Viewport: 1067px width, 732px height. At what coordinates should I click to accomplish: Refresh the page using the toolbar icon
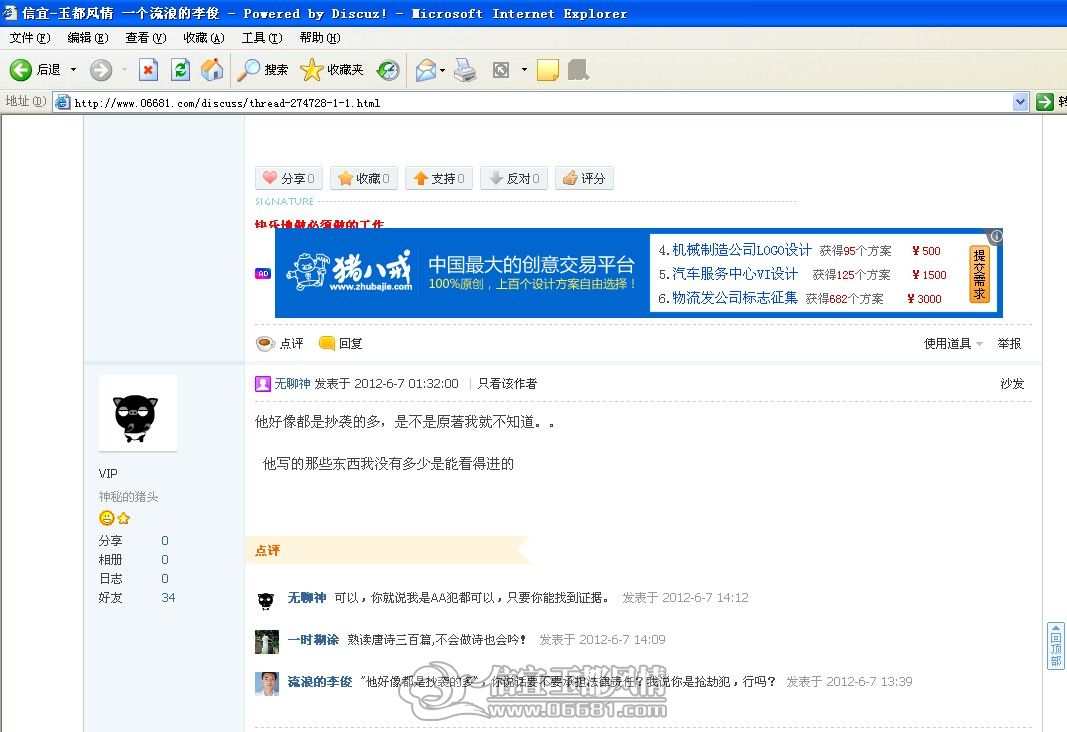pos(180,69)
